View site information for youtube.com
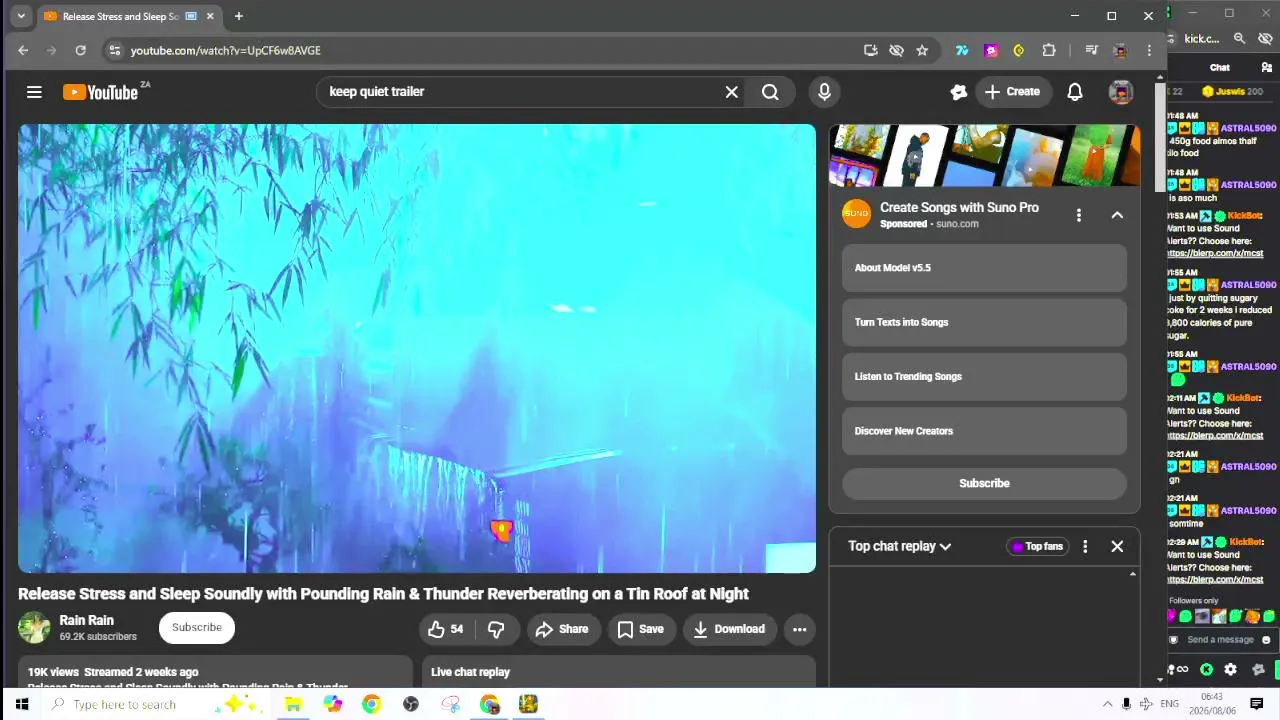This screenshot has width=1280, height=720. pos(114,50)
